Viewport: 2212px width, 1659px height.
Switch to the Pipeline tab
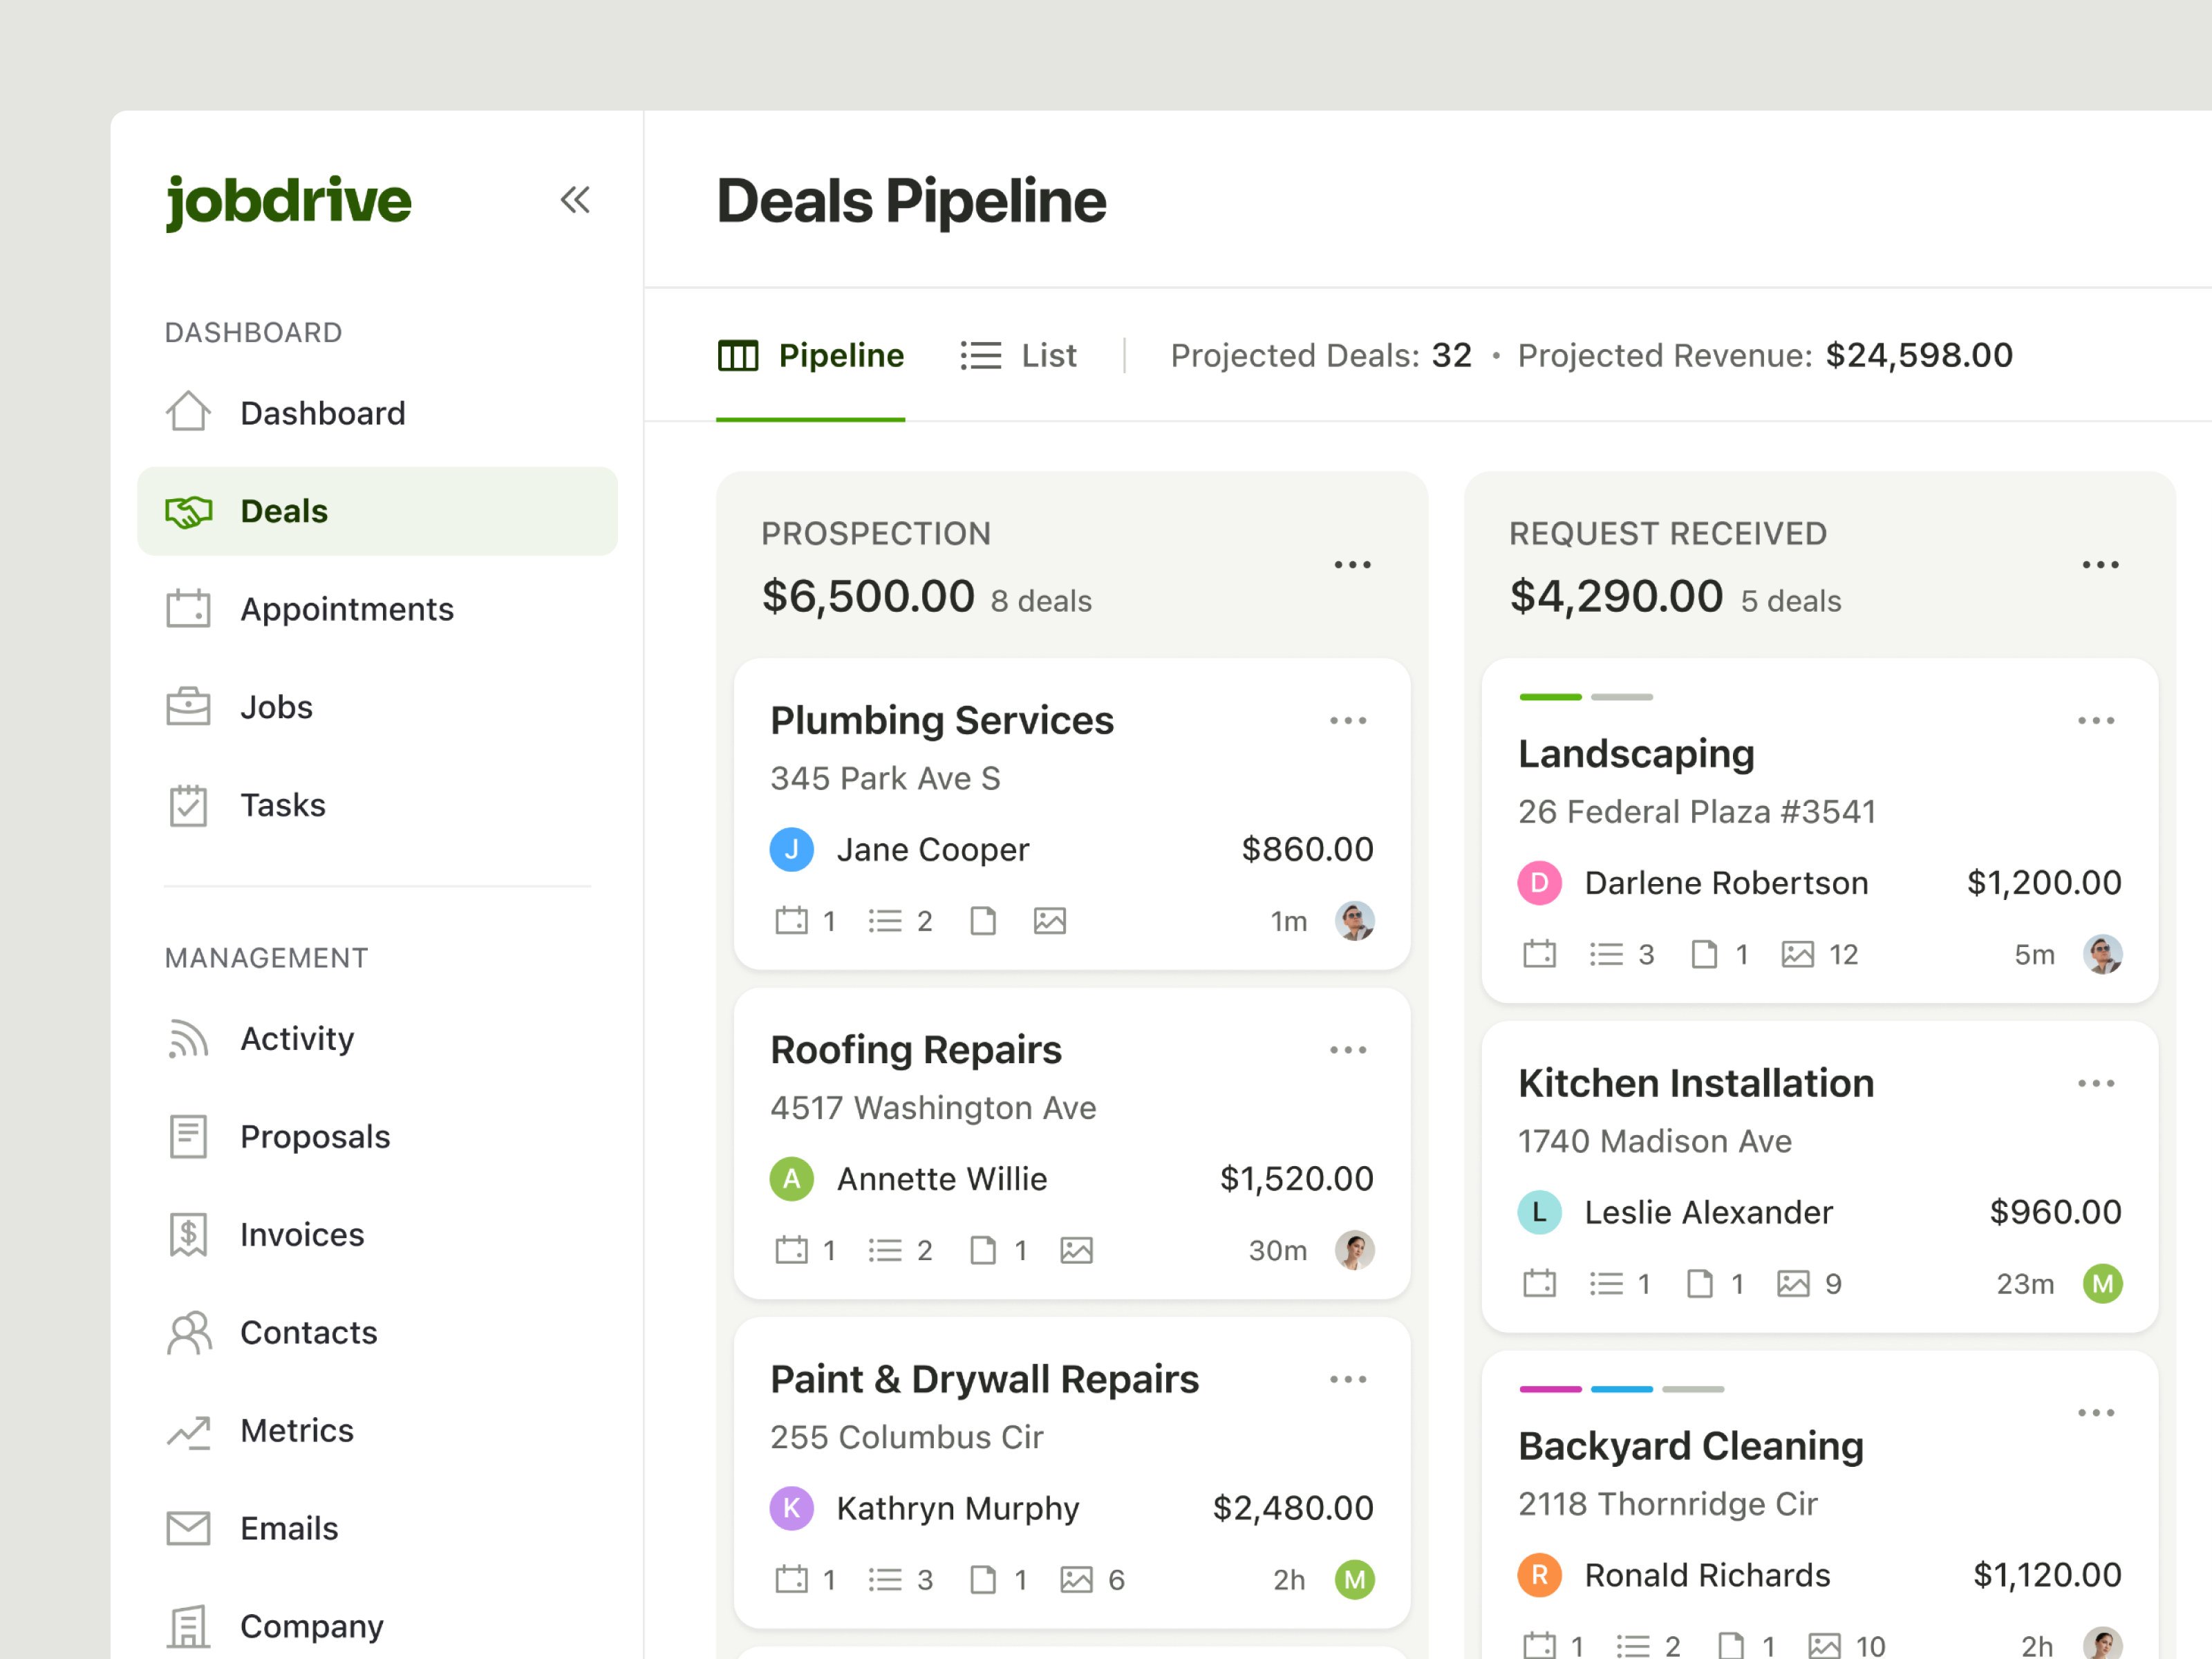(811, 356)
